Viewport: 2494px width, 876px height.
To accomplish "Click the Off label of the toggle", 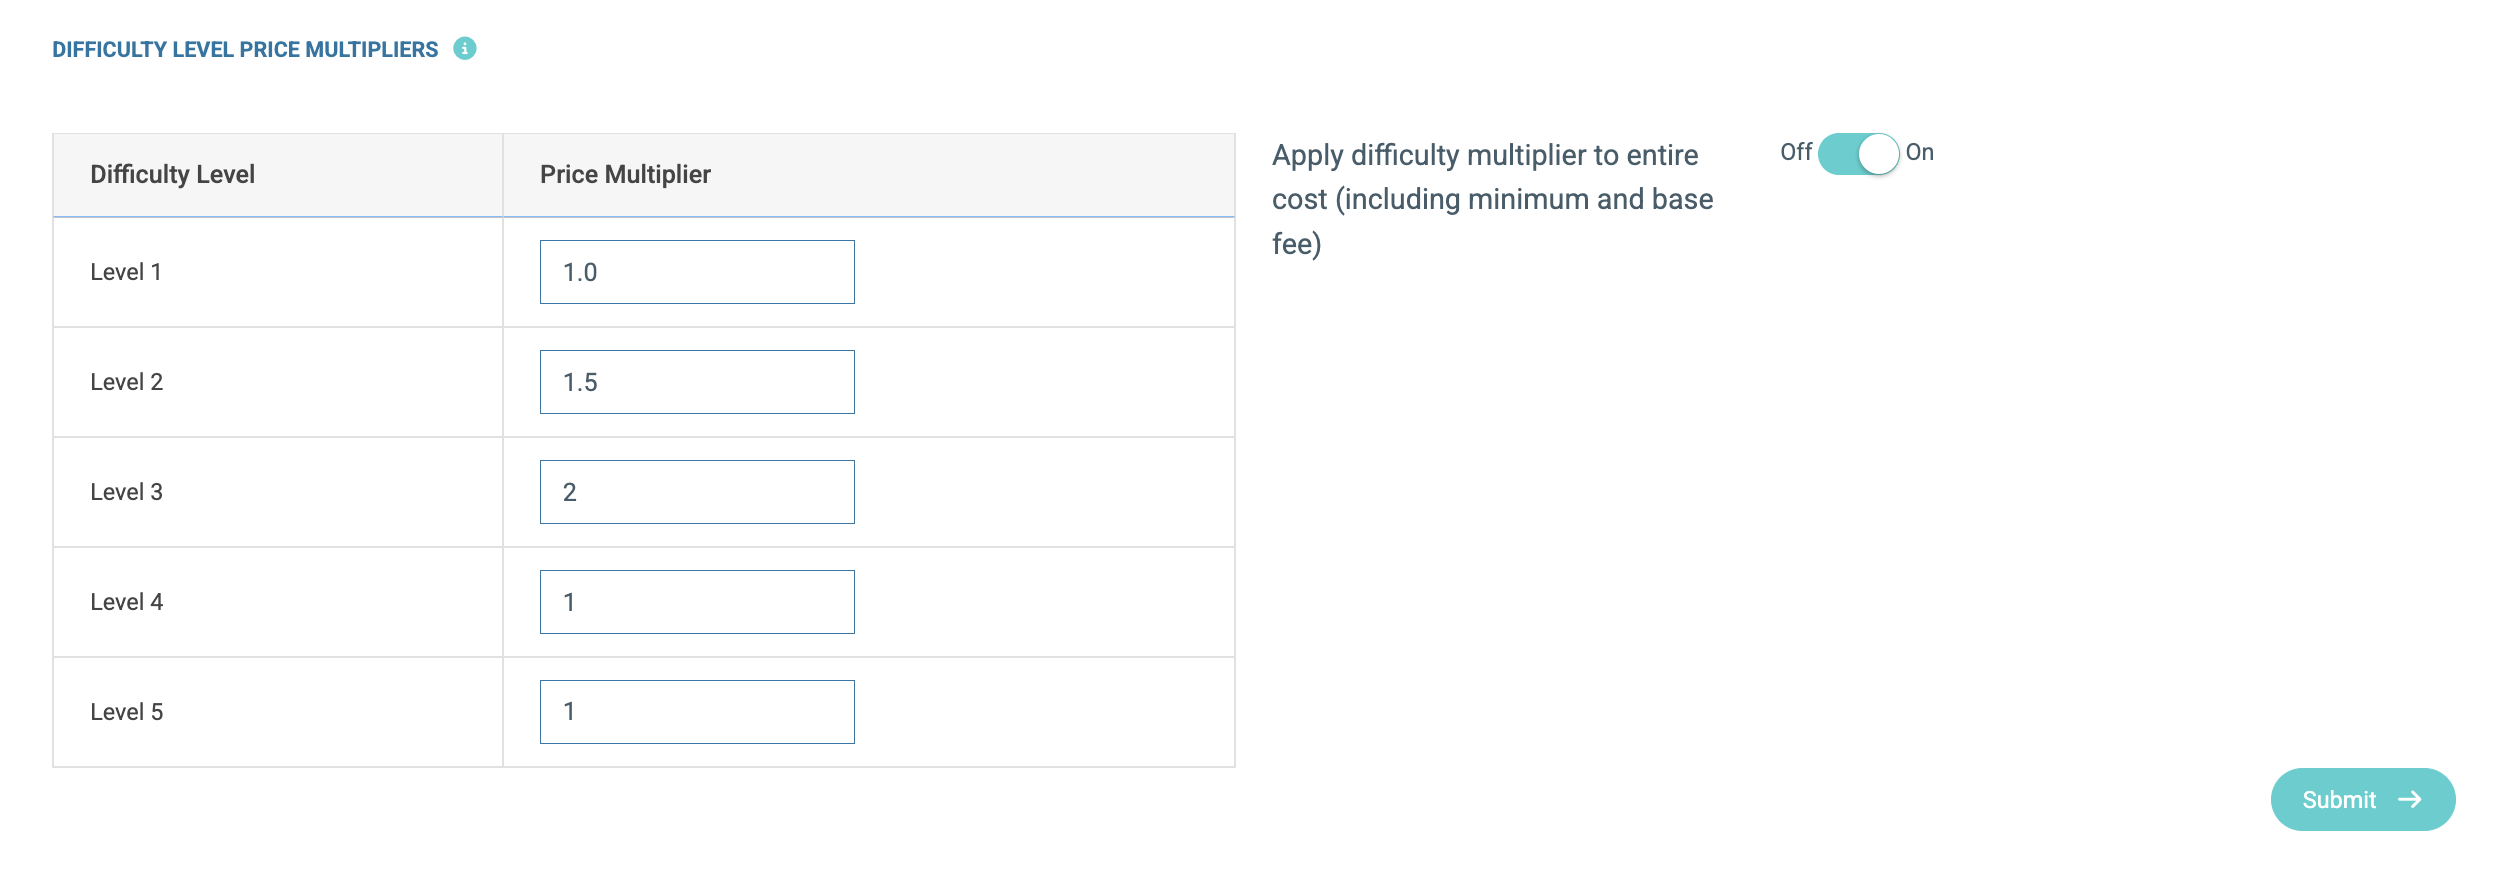I will [x=1796, y=152].
